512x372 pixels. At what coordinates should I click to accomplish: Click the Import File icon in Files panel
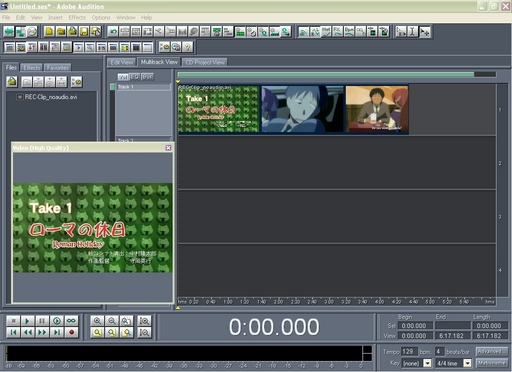pyautogui.click(x=12, y=81)
